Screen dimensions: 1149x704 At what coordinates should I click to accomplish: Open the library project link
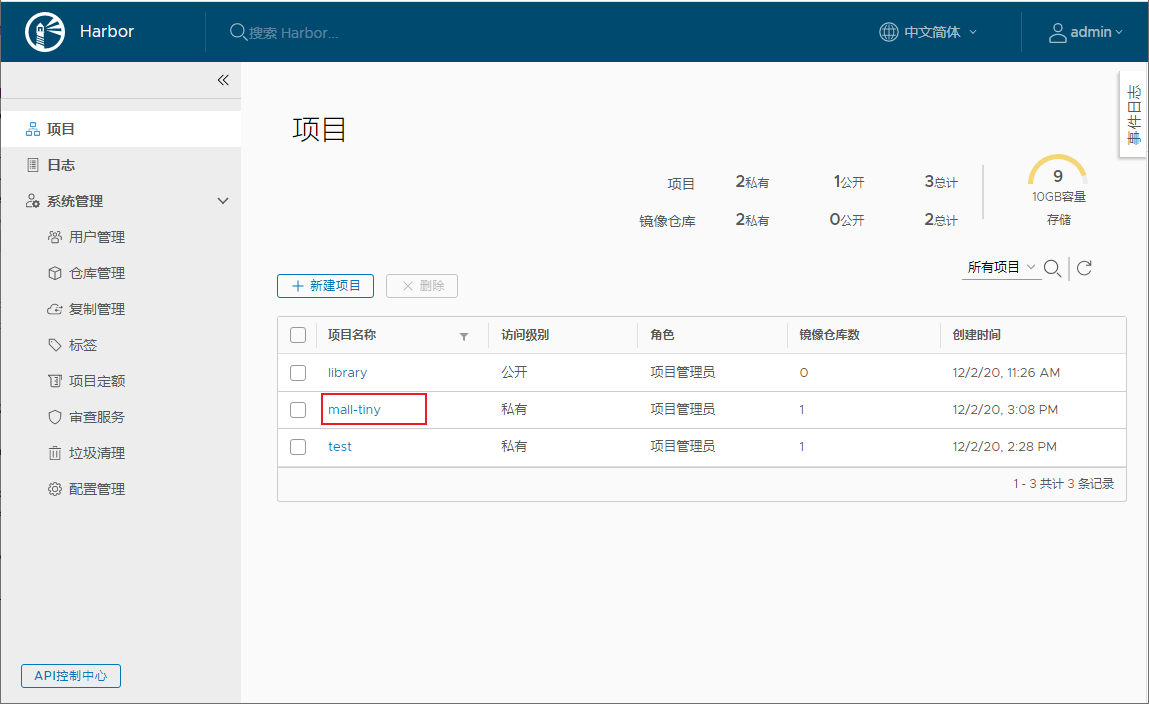click(x=347, y=372)
